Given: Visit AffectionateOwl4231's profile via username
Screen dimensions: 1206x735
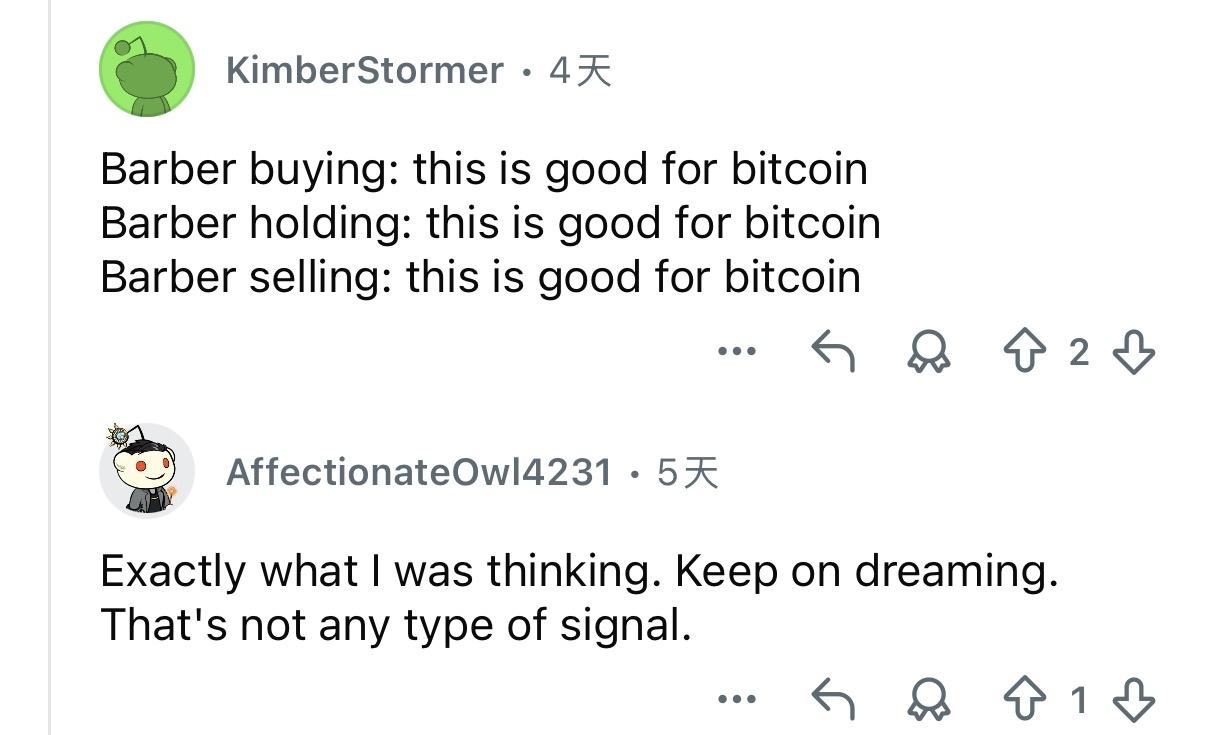Looking at the screenshot, I should pos(418,471).
